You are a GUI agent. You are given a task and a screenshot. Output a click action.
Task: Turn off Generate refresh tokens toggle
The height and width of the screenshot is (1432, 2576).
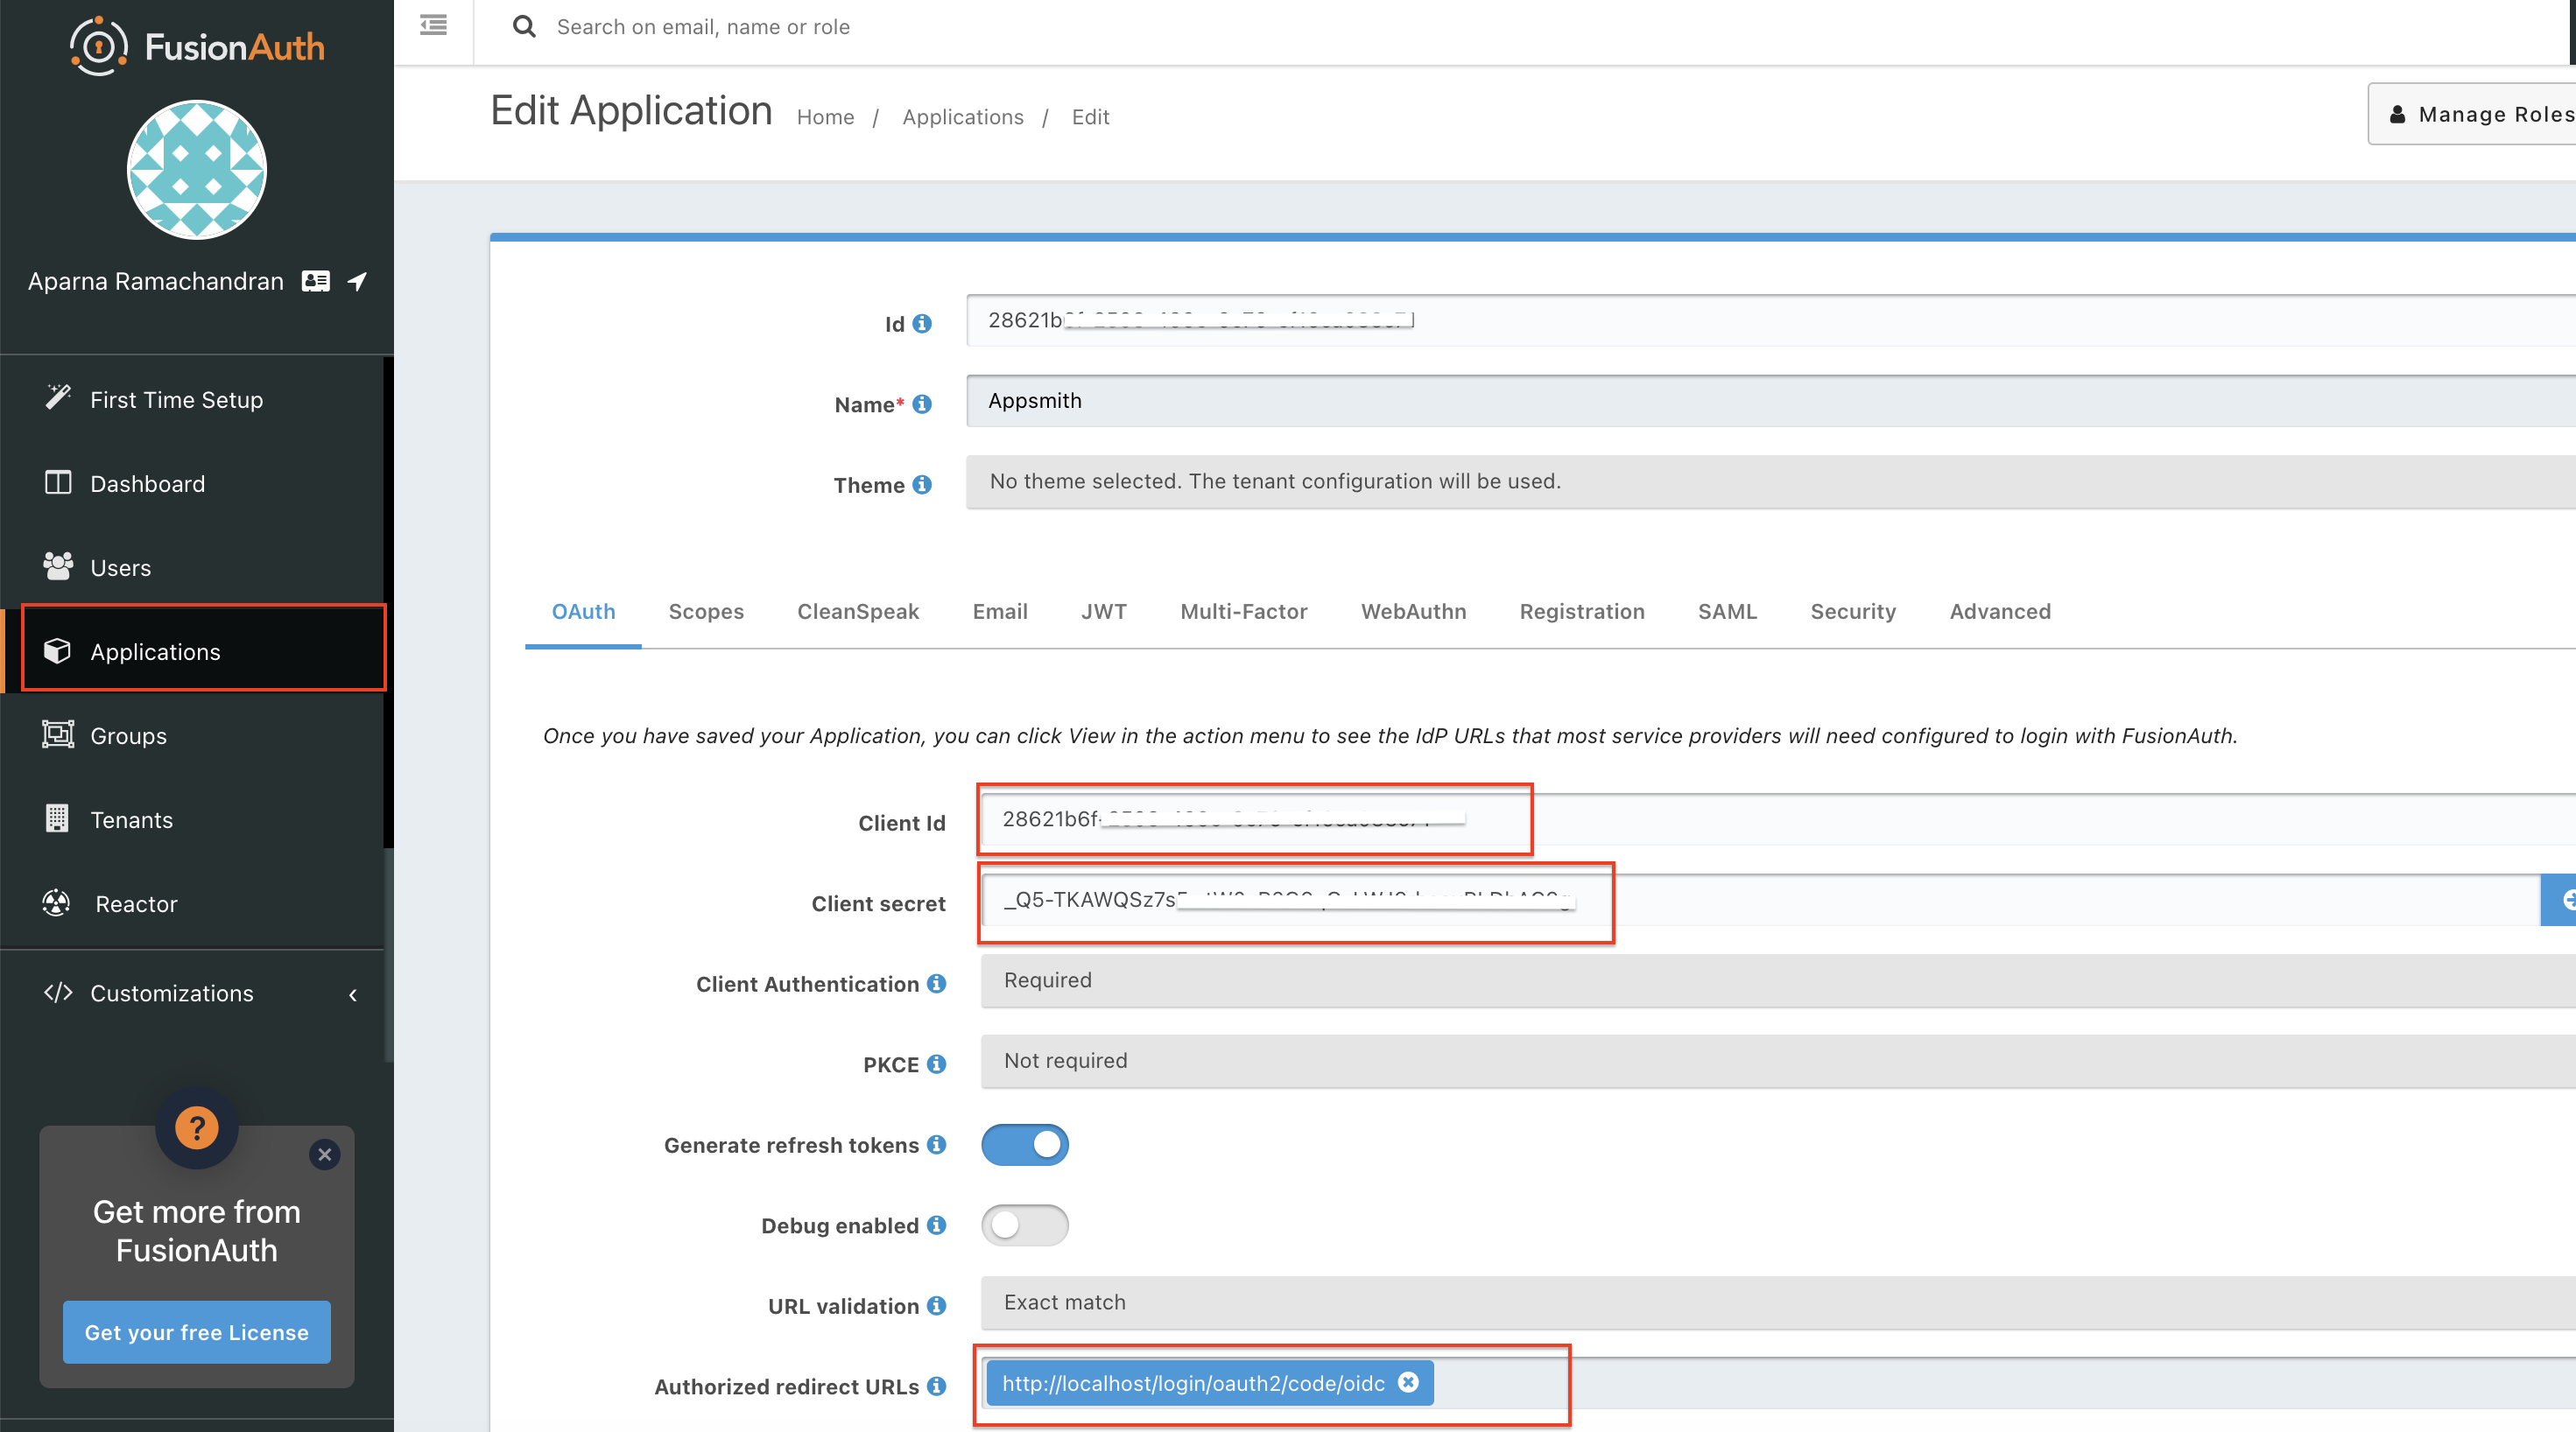(1024, 1144)
